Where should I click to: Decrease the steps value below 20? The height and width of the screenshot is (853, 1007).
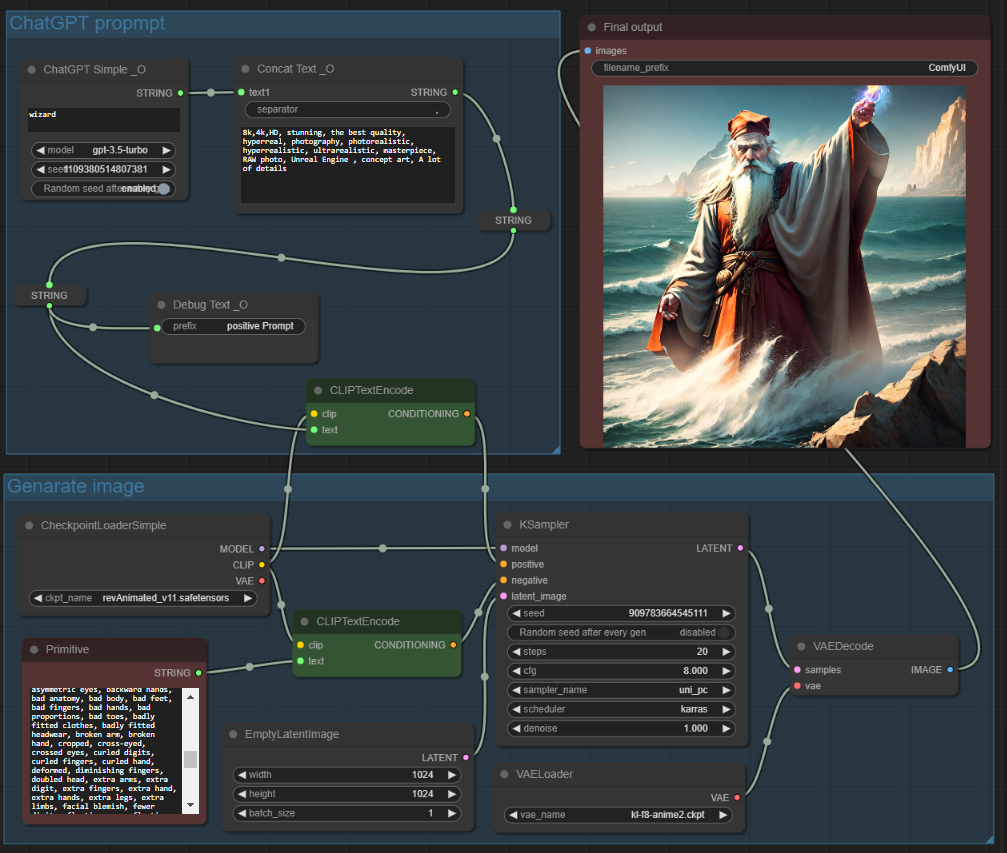pos(516,651)
